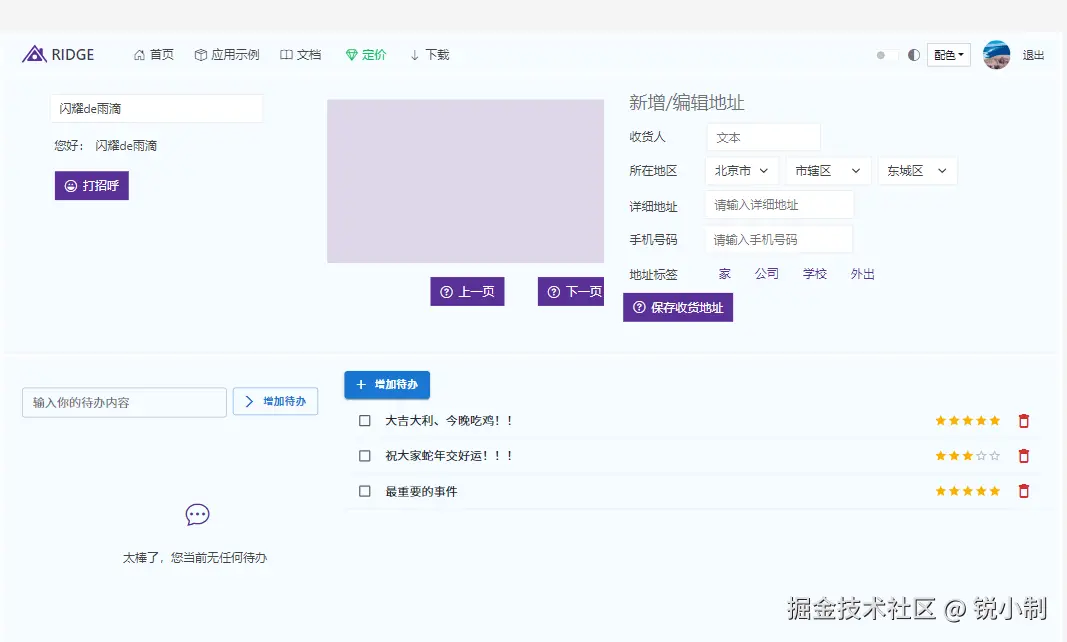Click the 新增/编辑地址 heading text
The image size is (1067, 642).
[687, 103]
